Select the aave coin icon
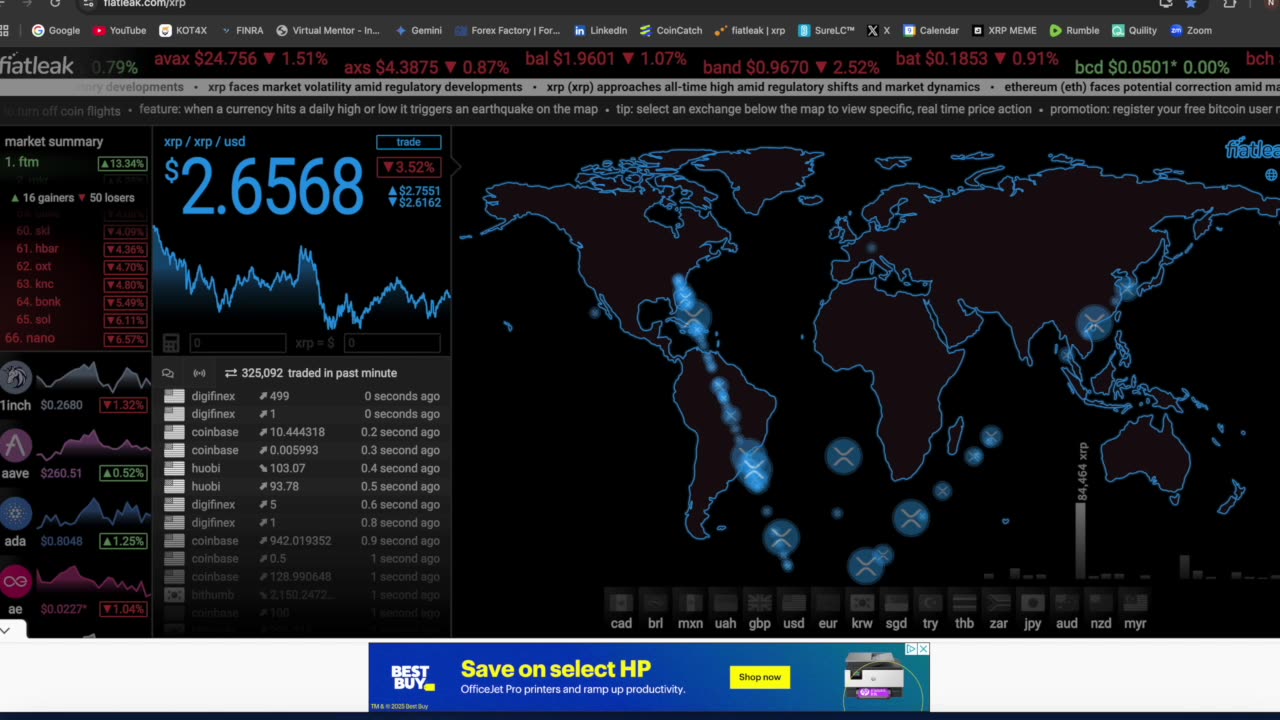Image resolution: width=1280 pixels, height=720 pixels. (x=15, y=445)
